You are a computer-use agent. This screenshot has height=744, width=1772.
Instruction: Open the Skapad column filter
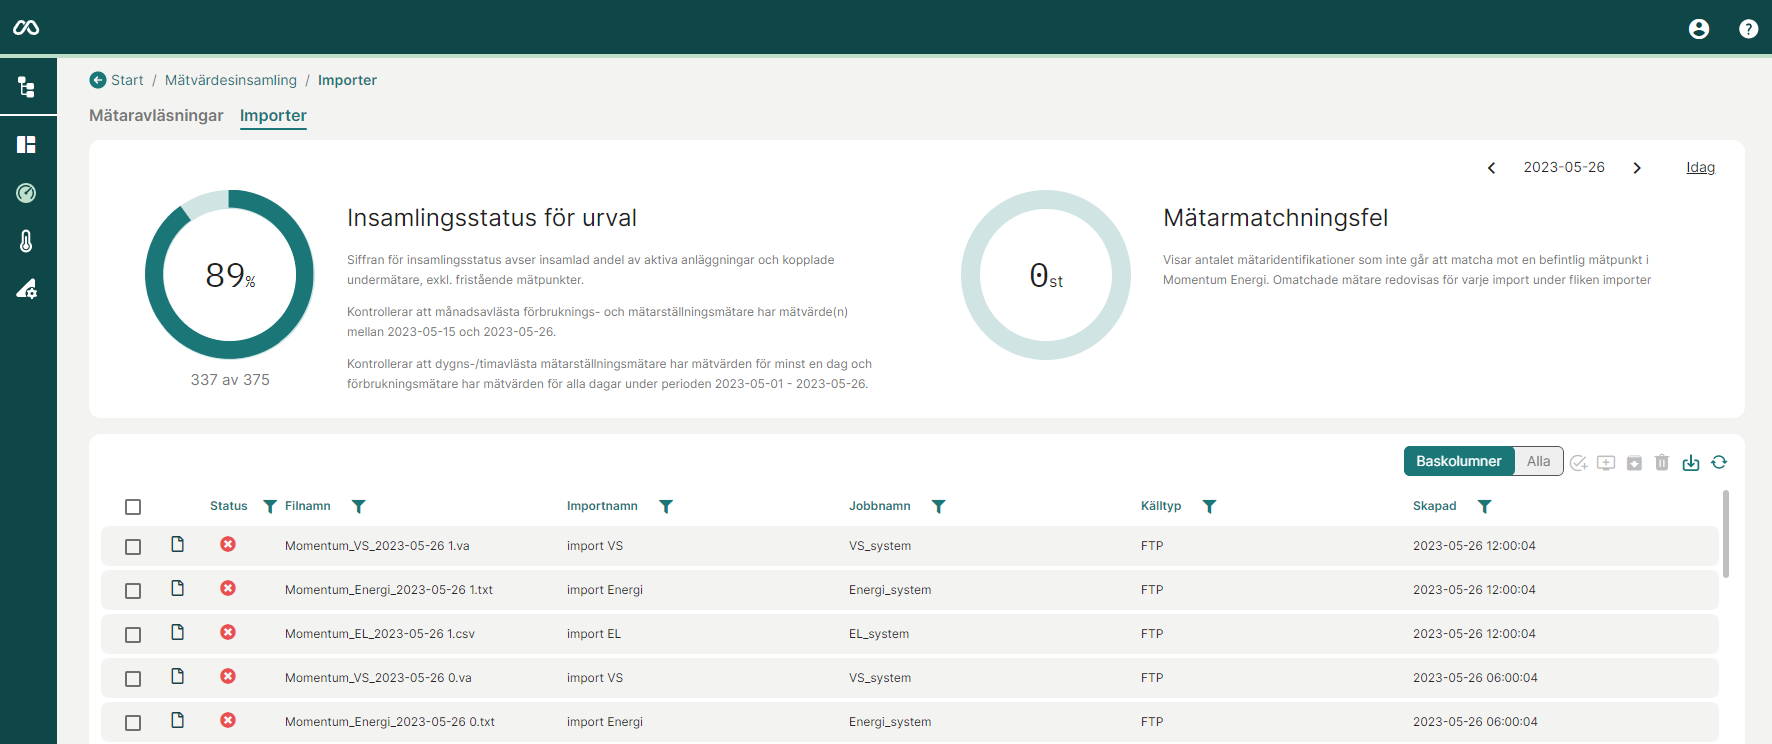pos(1485,507)
